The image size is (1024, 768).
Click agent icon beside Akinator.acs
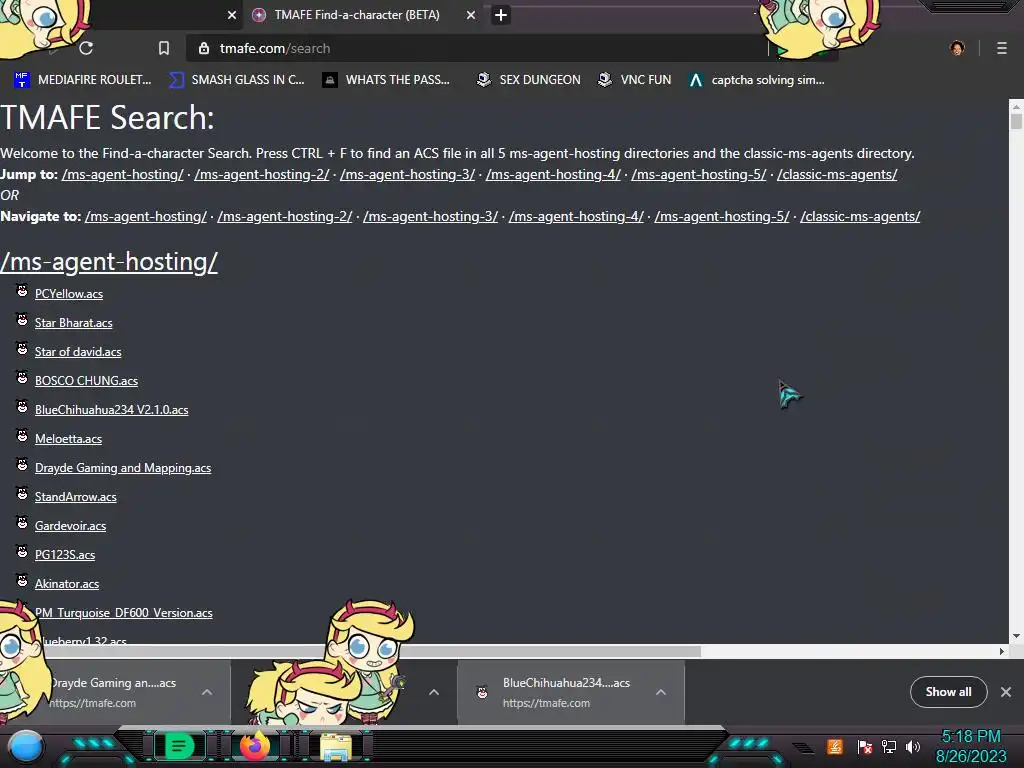coord(22,581)
